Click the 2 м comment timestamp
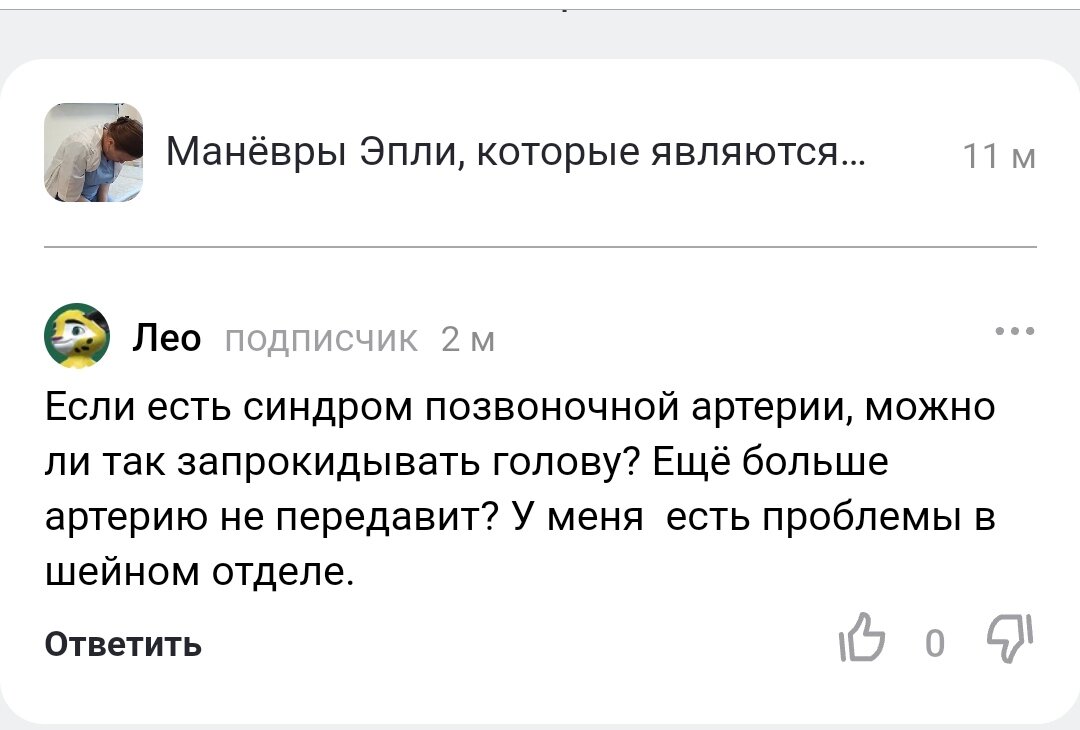1080x730 pixels. [x=465, y=340]
